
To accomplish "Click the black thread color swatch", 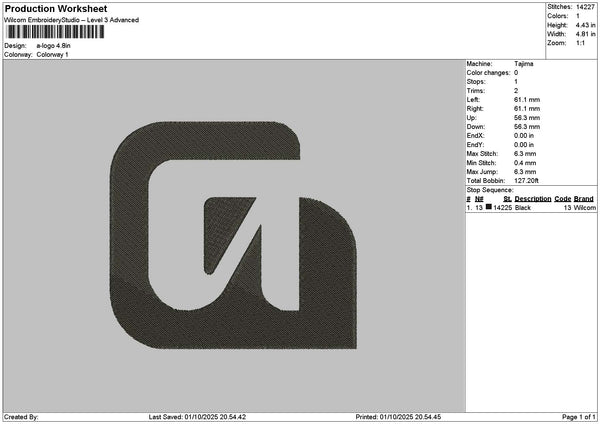I will click(x=489, y=207).
